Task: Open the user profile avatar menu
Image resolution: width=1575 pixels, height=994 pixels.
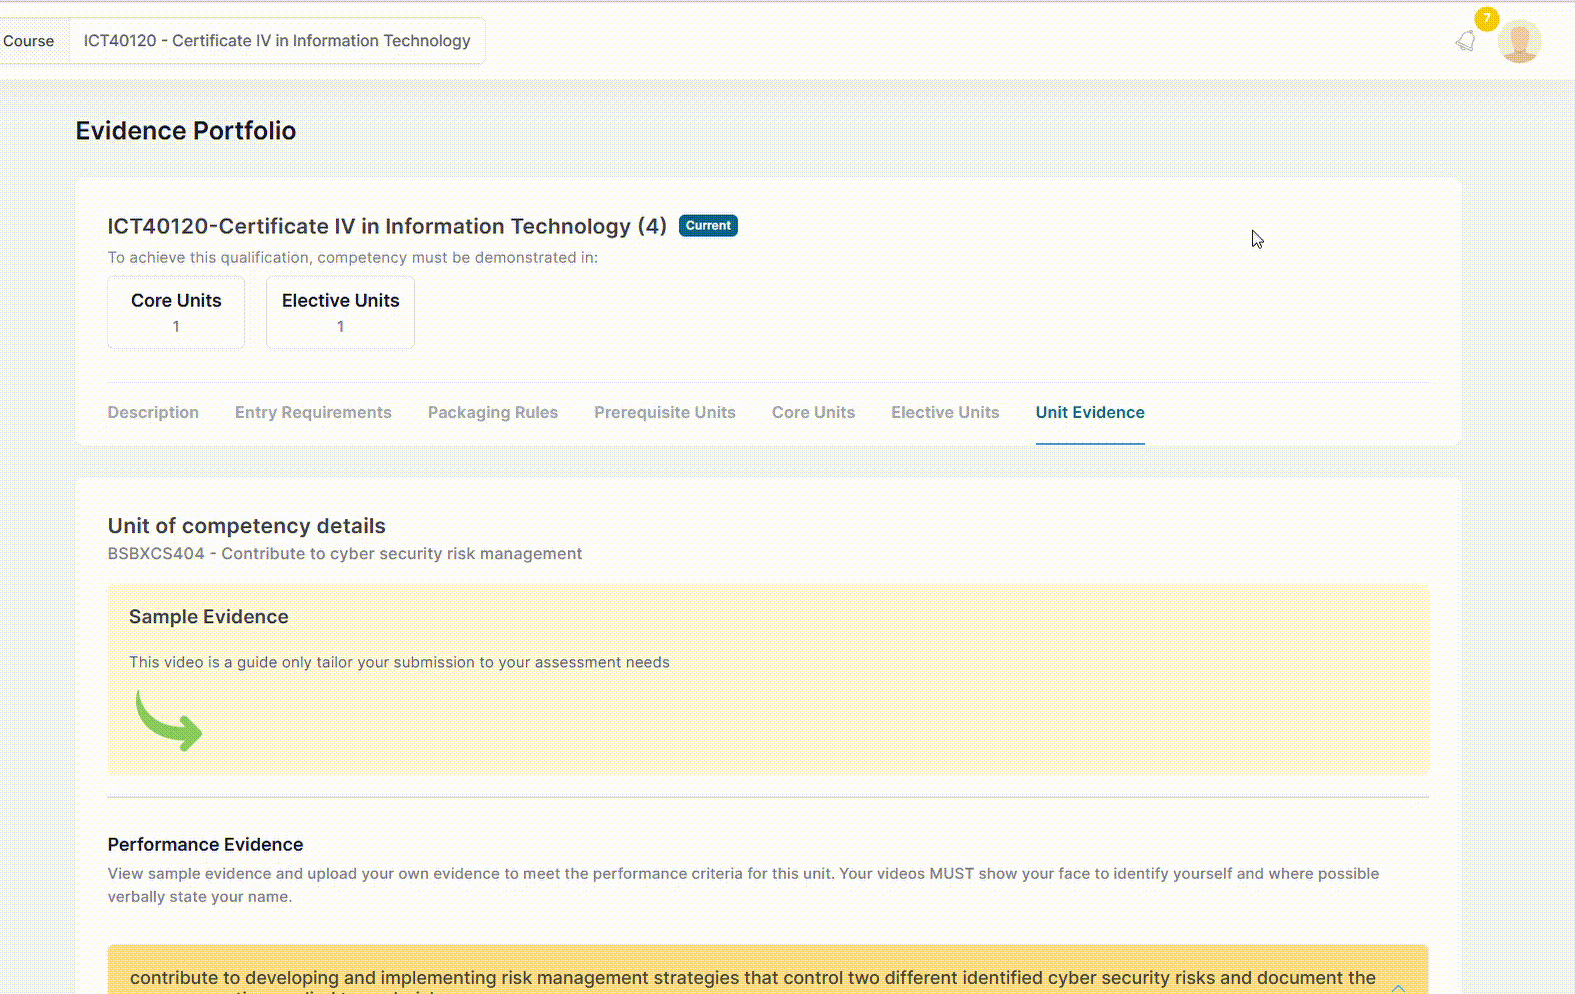Action: (1519, 42)
